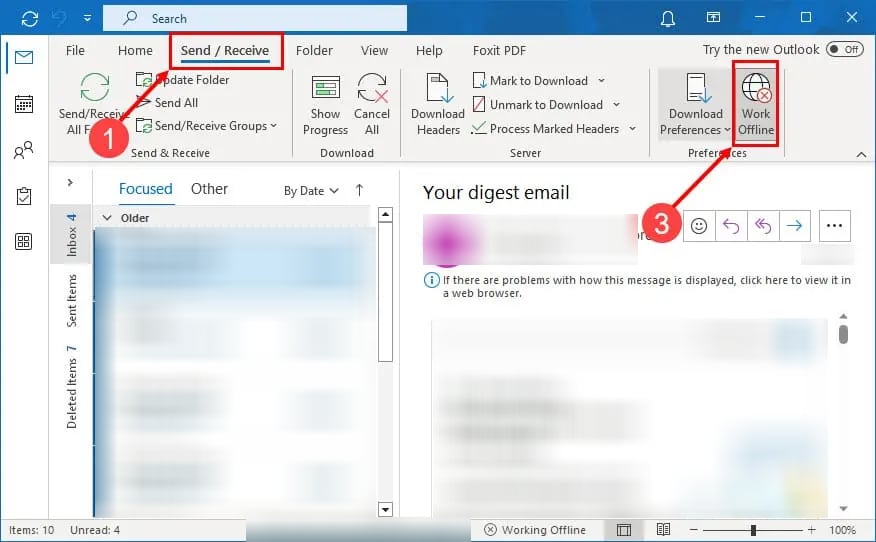Click the zoom in plus button

[x=812, y=530]
